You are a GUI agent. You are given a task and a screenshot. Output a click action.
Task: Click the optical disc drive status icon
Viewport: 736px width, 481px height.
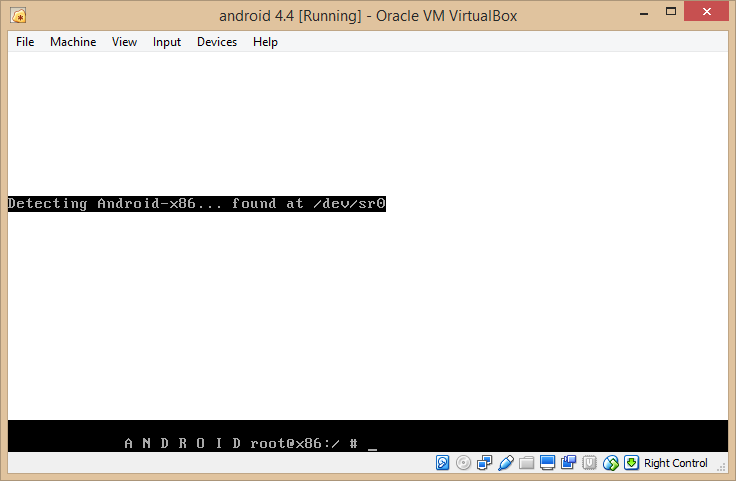[463, 463]
